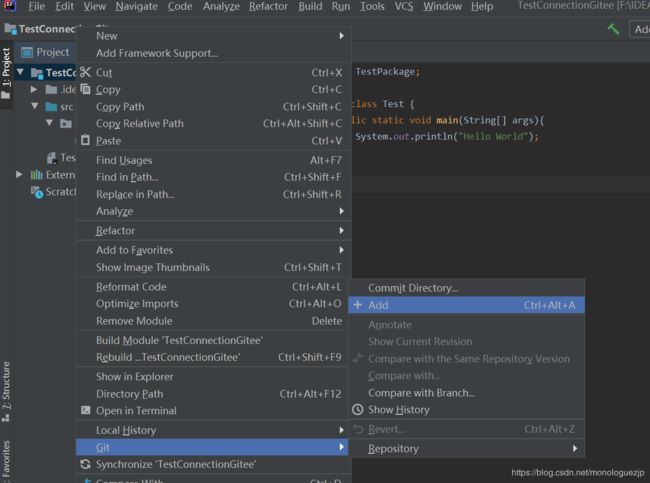Screen dimensions: 650x483
Task: Select Git Add in the submenu
Action: pyautogui.click(x=466, y=305)
